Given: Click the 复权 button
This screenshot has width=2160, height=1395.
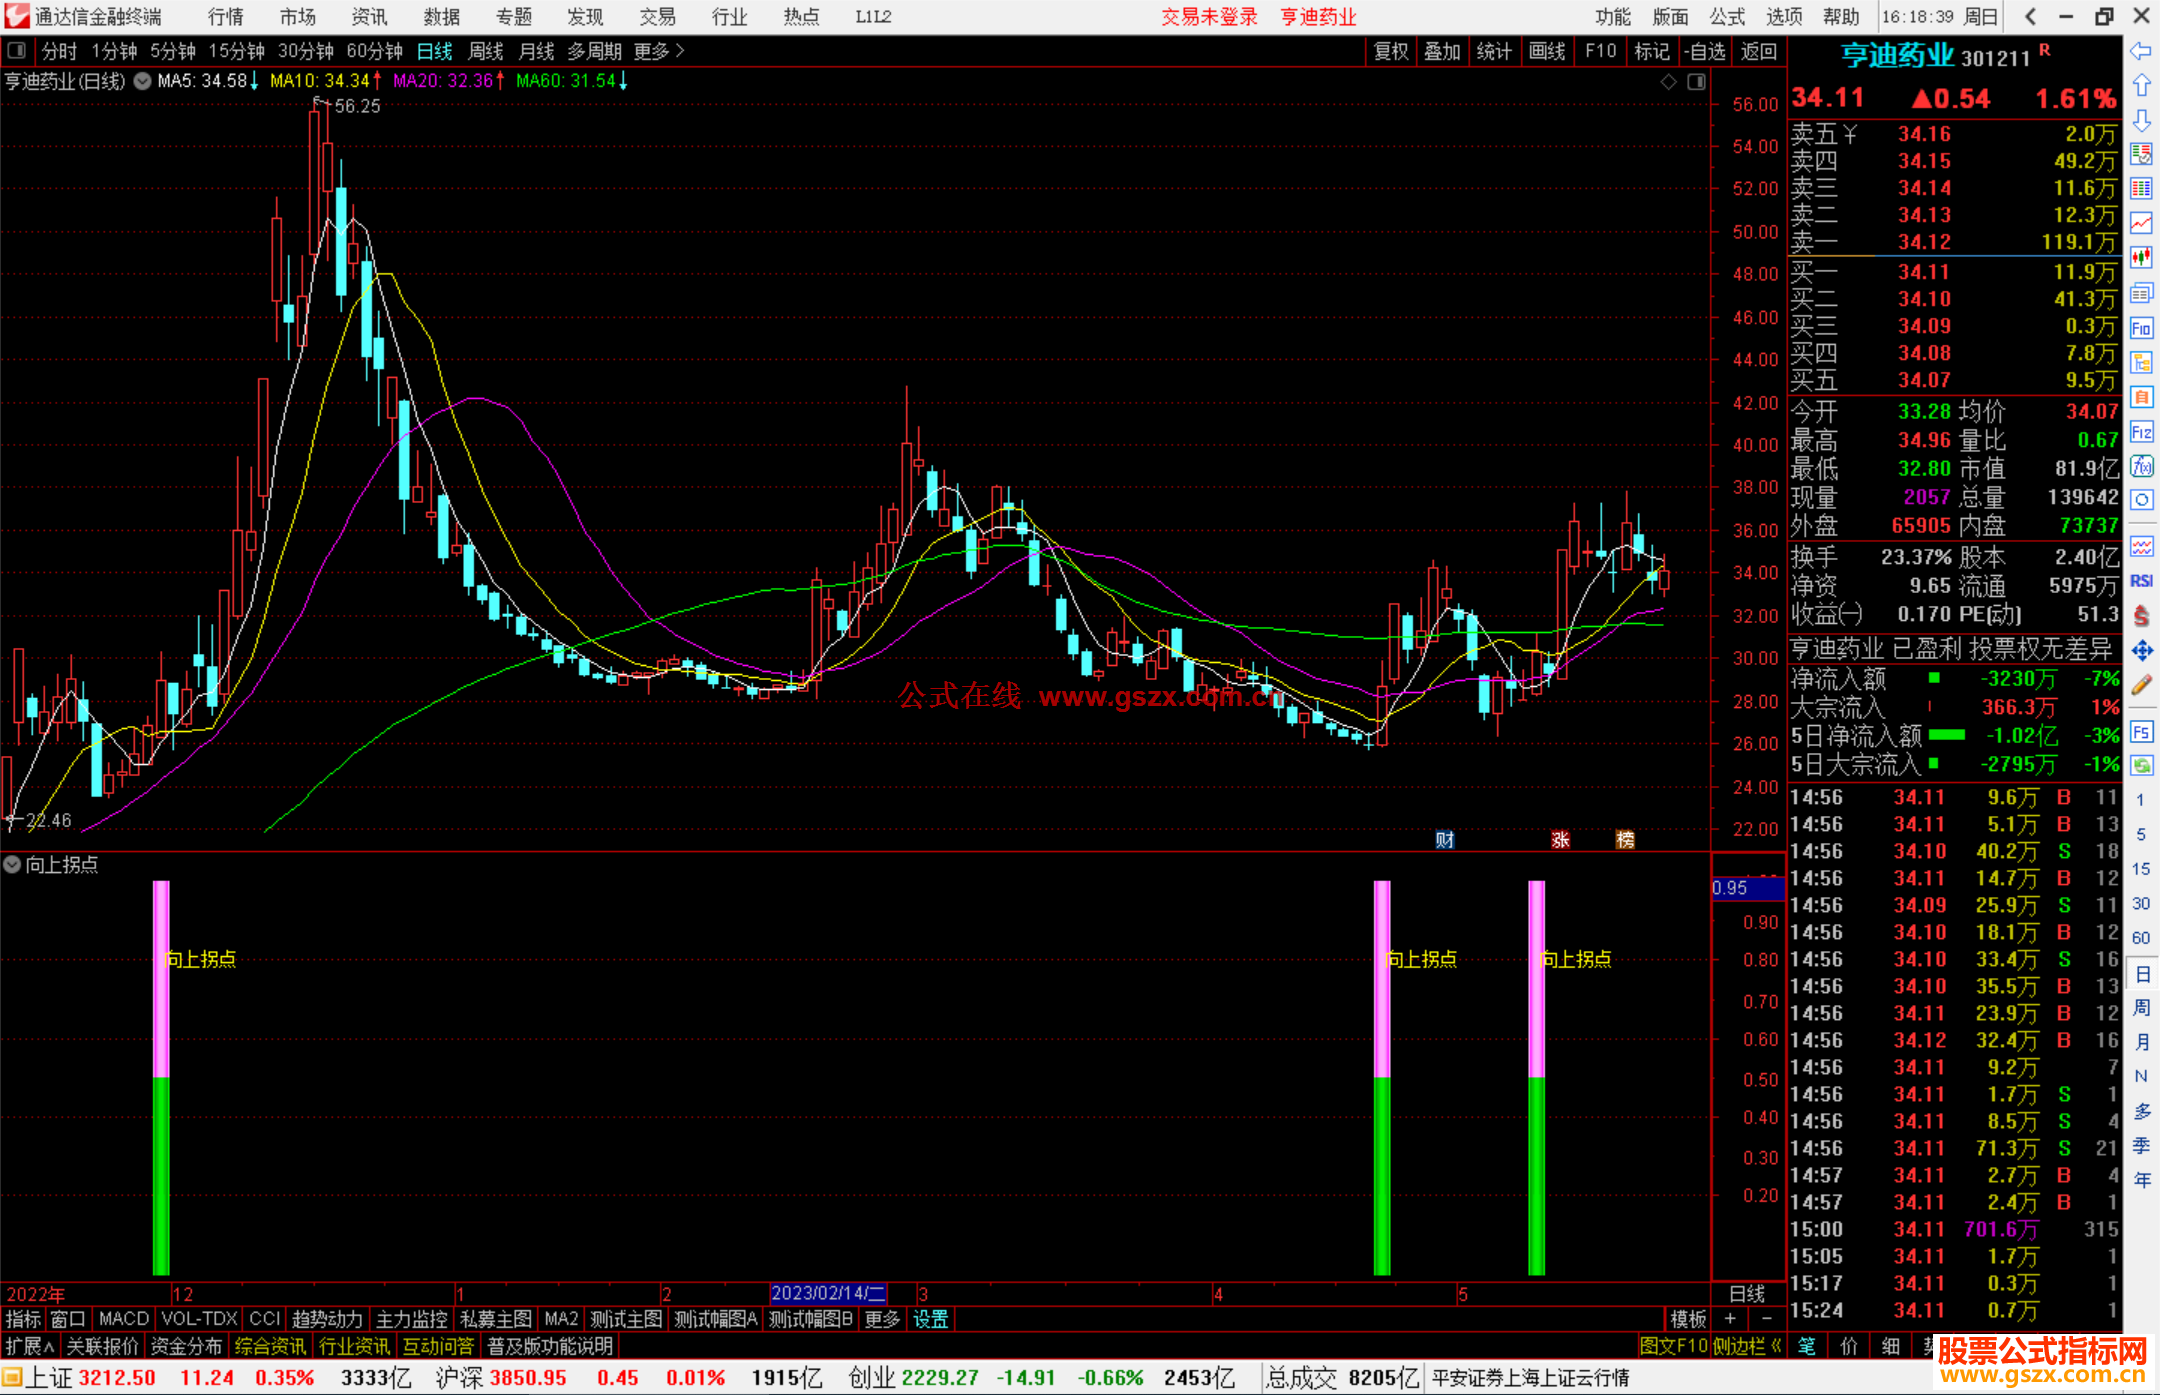Looking at the screenshot, I should coord(1391,51).
